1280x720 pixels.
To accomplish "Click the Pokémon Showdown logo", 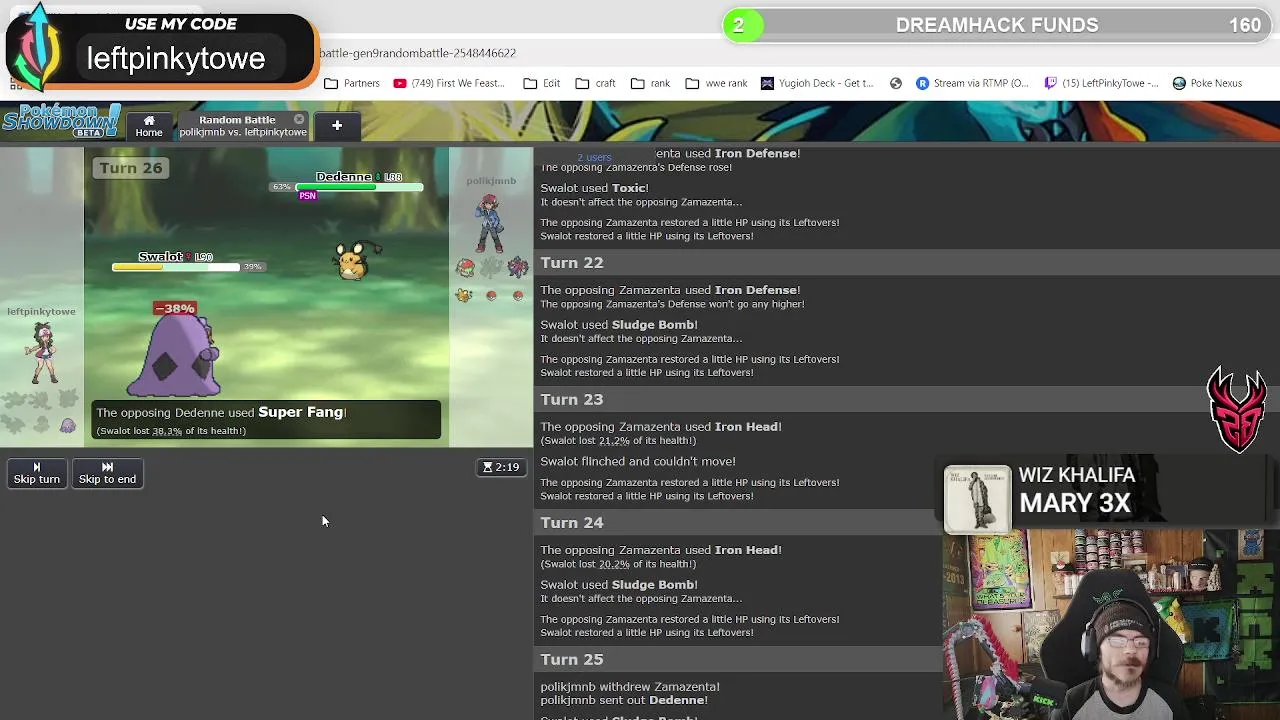I will [x=62, y=121].
